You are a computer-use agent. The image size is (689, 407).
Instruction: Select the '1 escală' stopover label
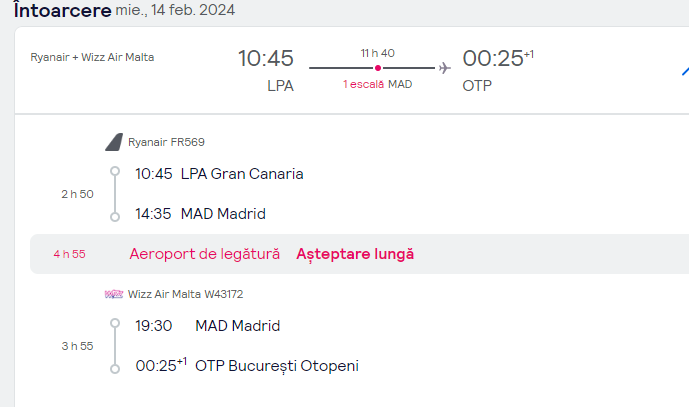click(x=363, y=84)
